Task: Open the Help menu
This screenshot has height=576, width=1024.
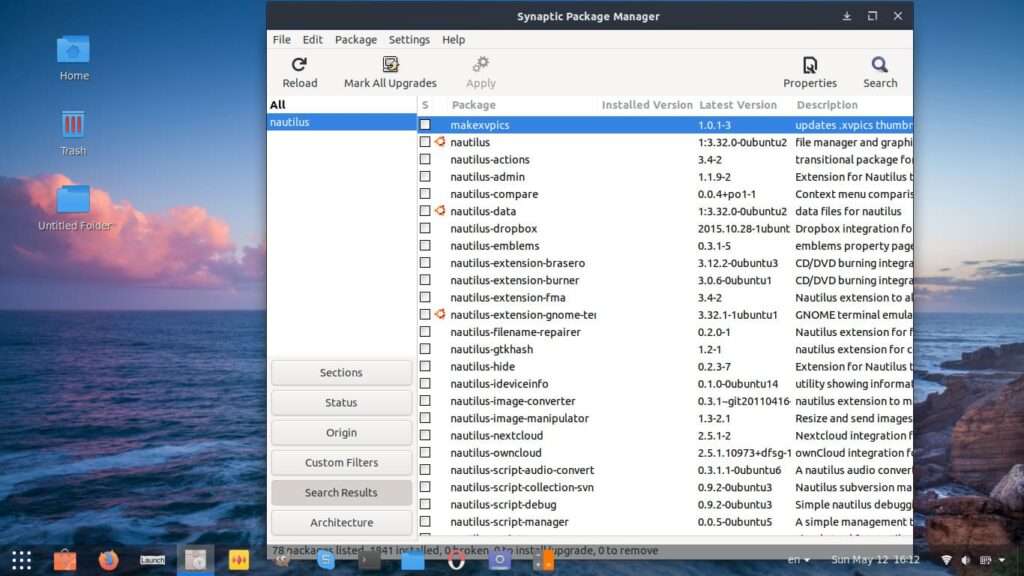Action: (453, 40)
